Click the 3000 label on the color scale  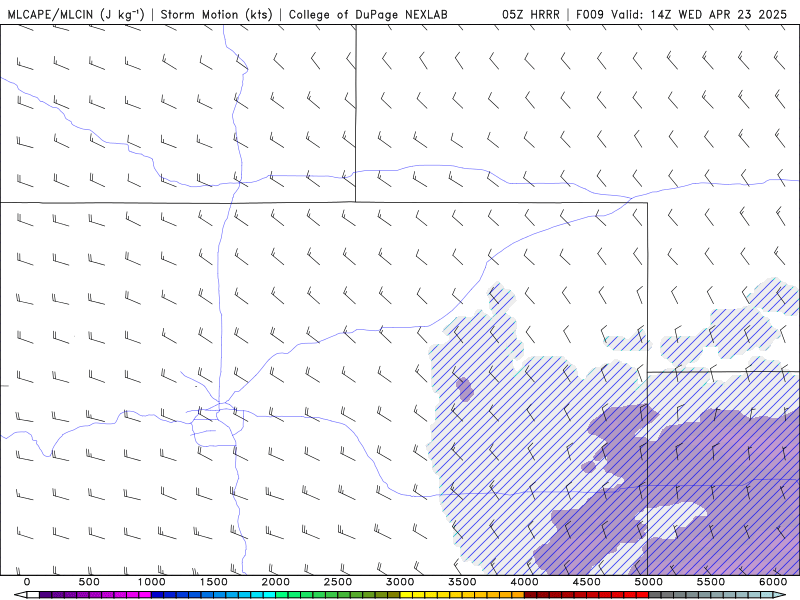401,582
